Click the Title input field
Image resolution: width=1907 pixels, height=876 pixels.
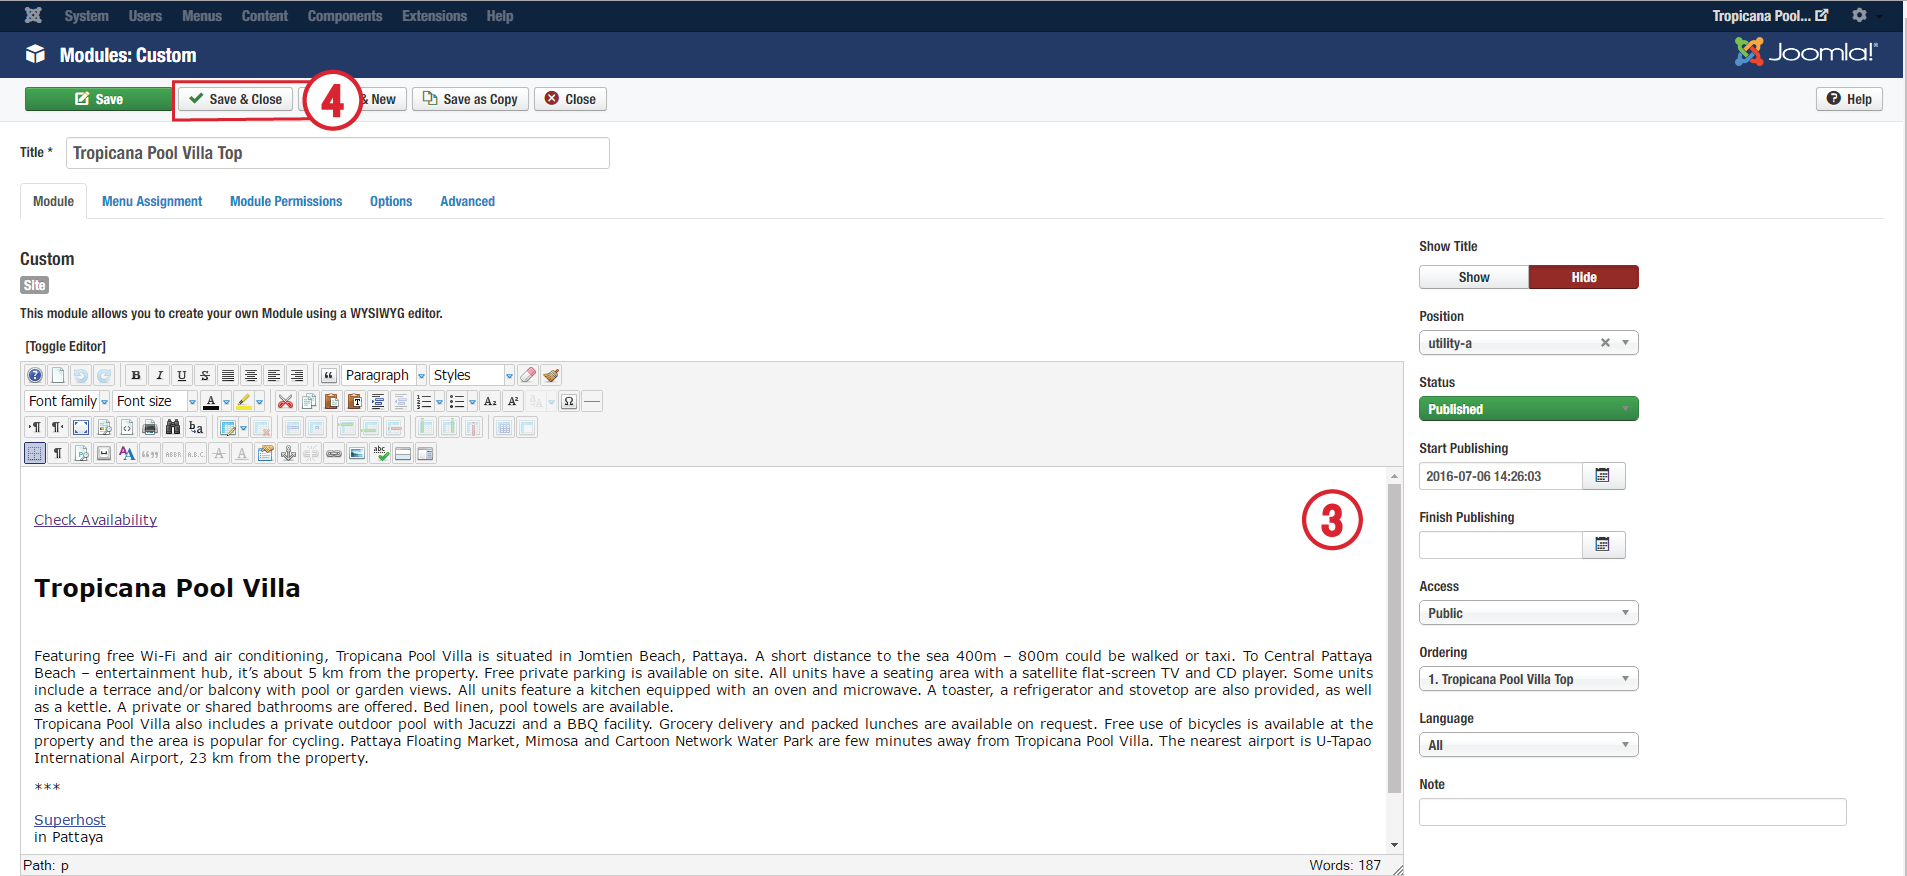pyautogui.click(x=338, y=153)
